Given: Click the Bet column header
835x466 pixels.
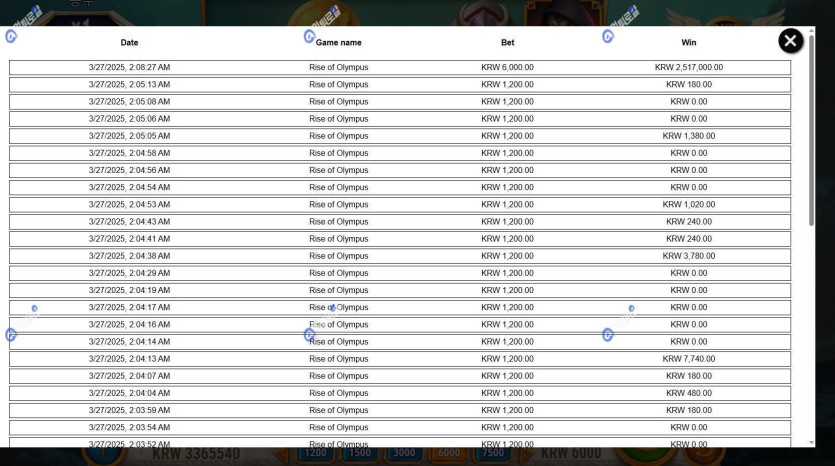Looking at the screenshot, I should click(x=507, y=43).
